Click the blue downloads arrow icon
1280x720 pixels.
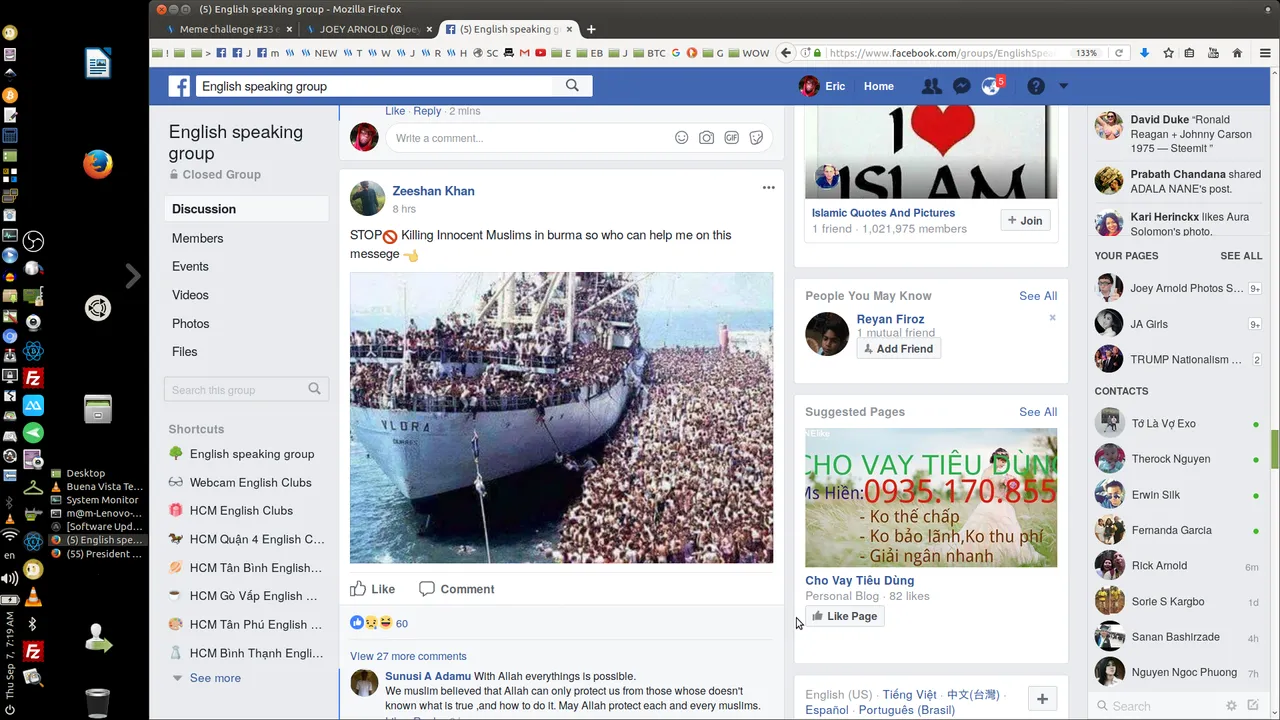click(x=1145, y=53)
